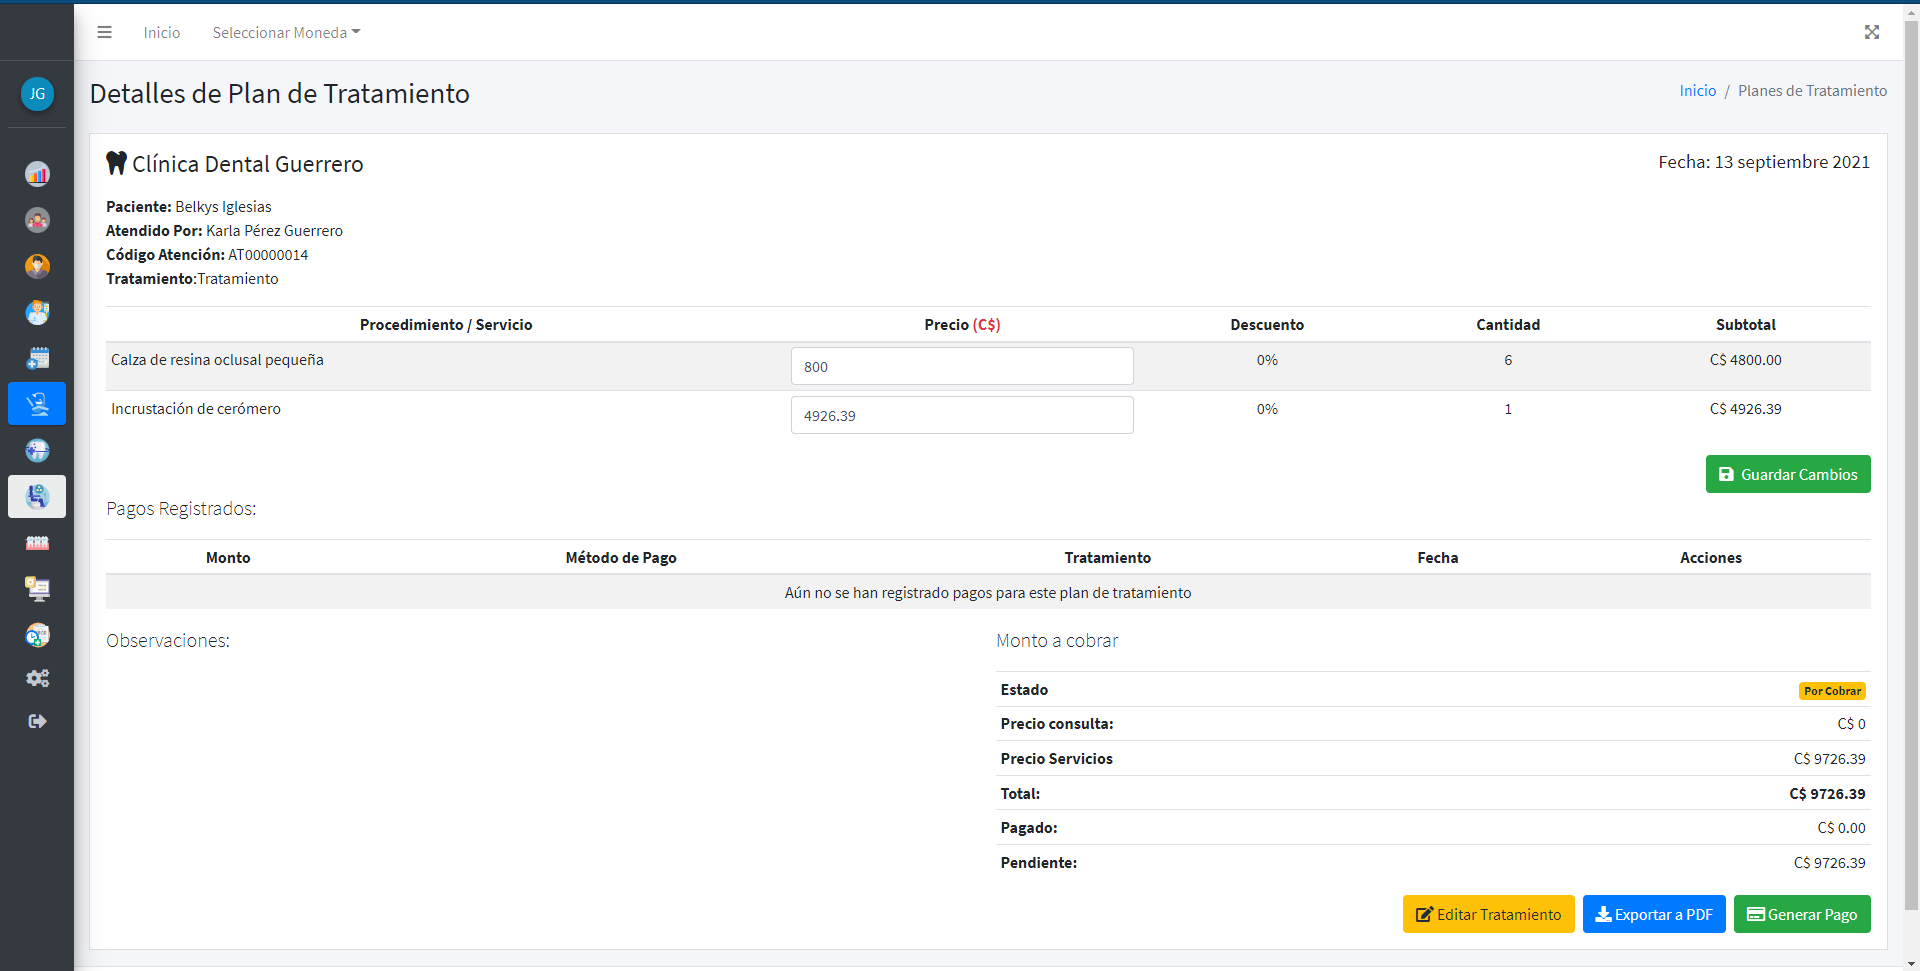
Task: Open the teeth and gums sidebar icon
Action: (x=37, y=542)
